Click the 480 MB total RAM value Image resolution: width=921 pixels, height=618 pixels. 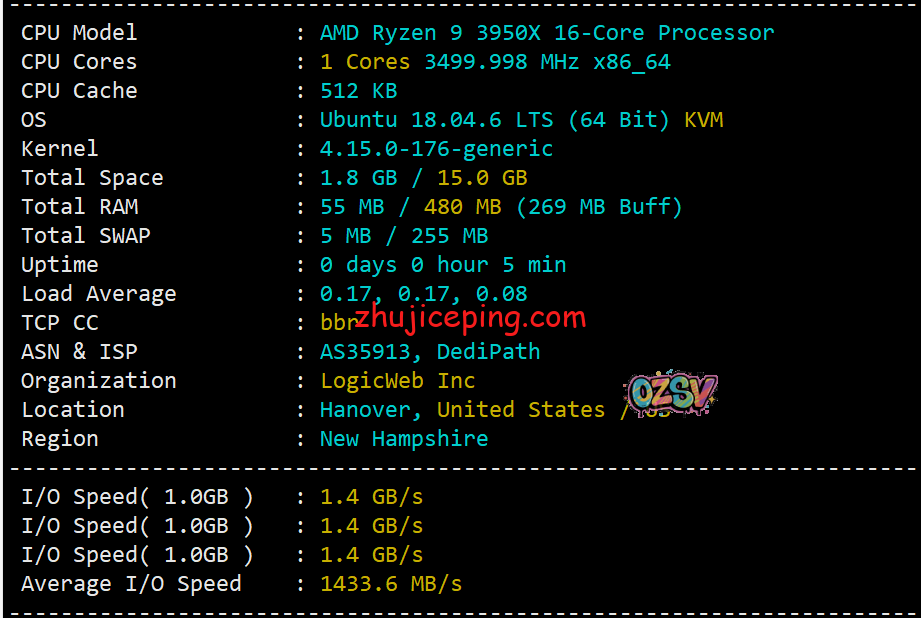(462, 207)
